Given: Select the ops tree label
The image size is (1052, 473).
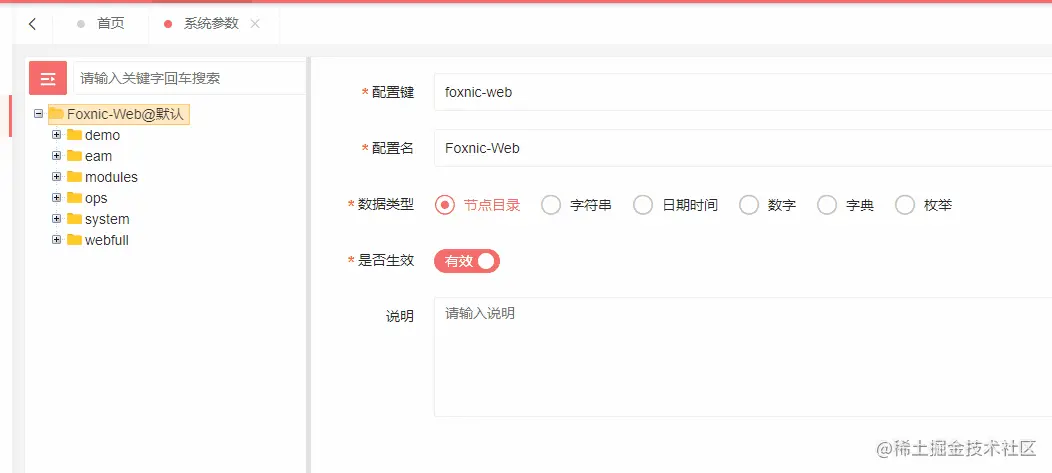Looking at the screenshot, I should (96, 198).
